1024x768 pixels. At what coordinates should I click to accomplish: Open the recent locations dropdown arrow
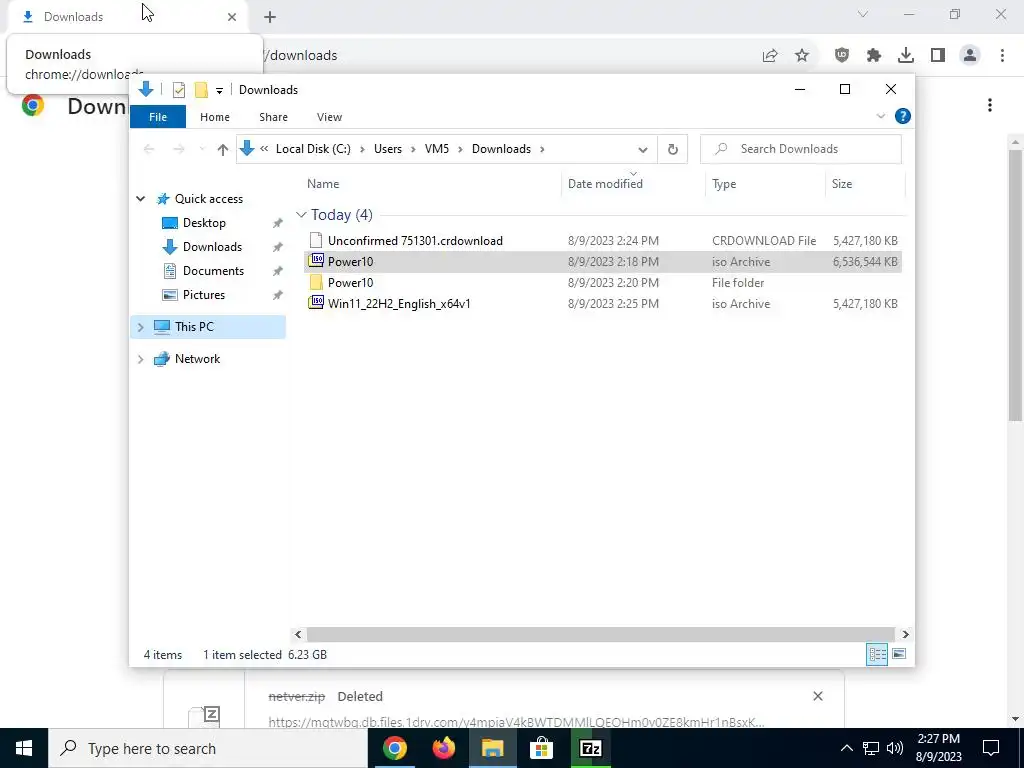pyautogui.click(x=202, y=150)
